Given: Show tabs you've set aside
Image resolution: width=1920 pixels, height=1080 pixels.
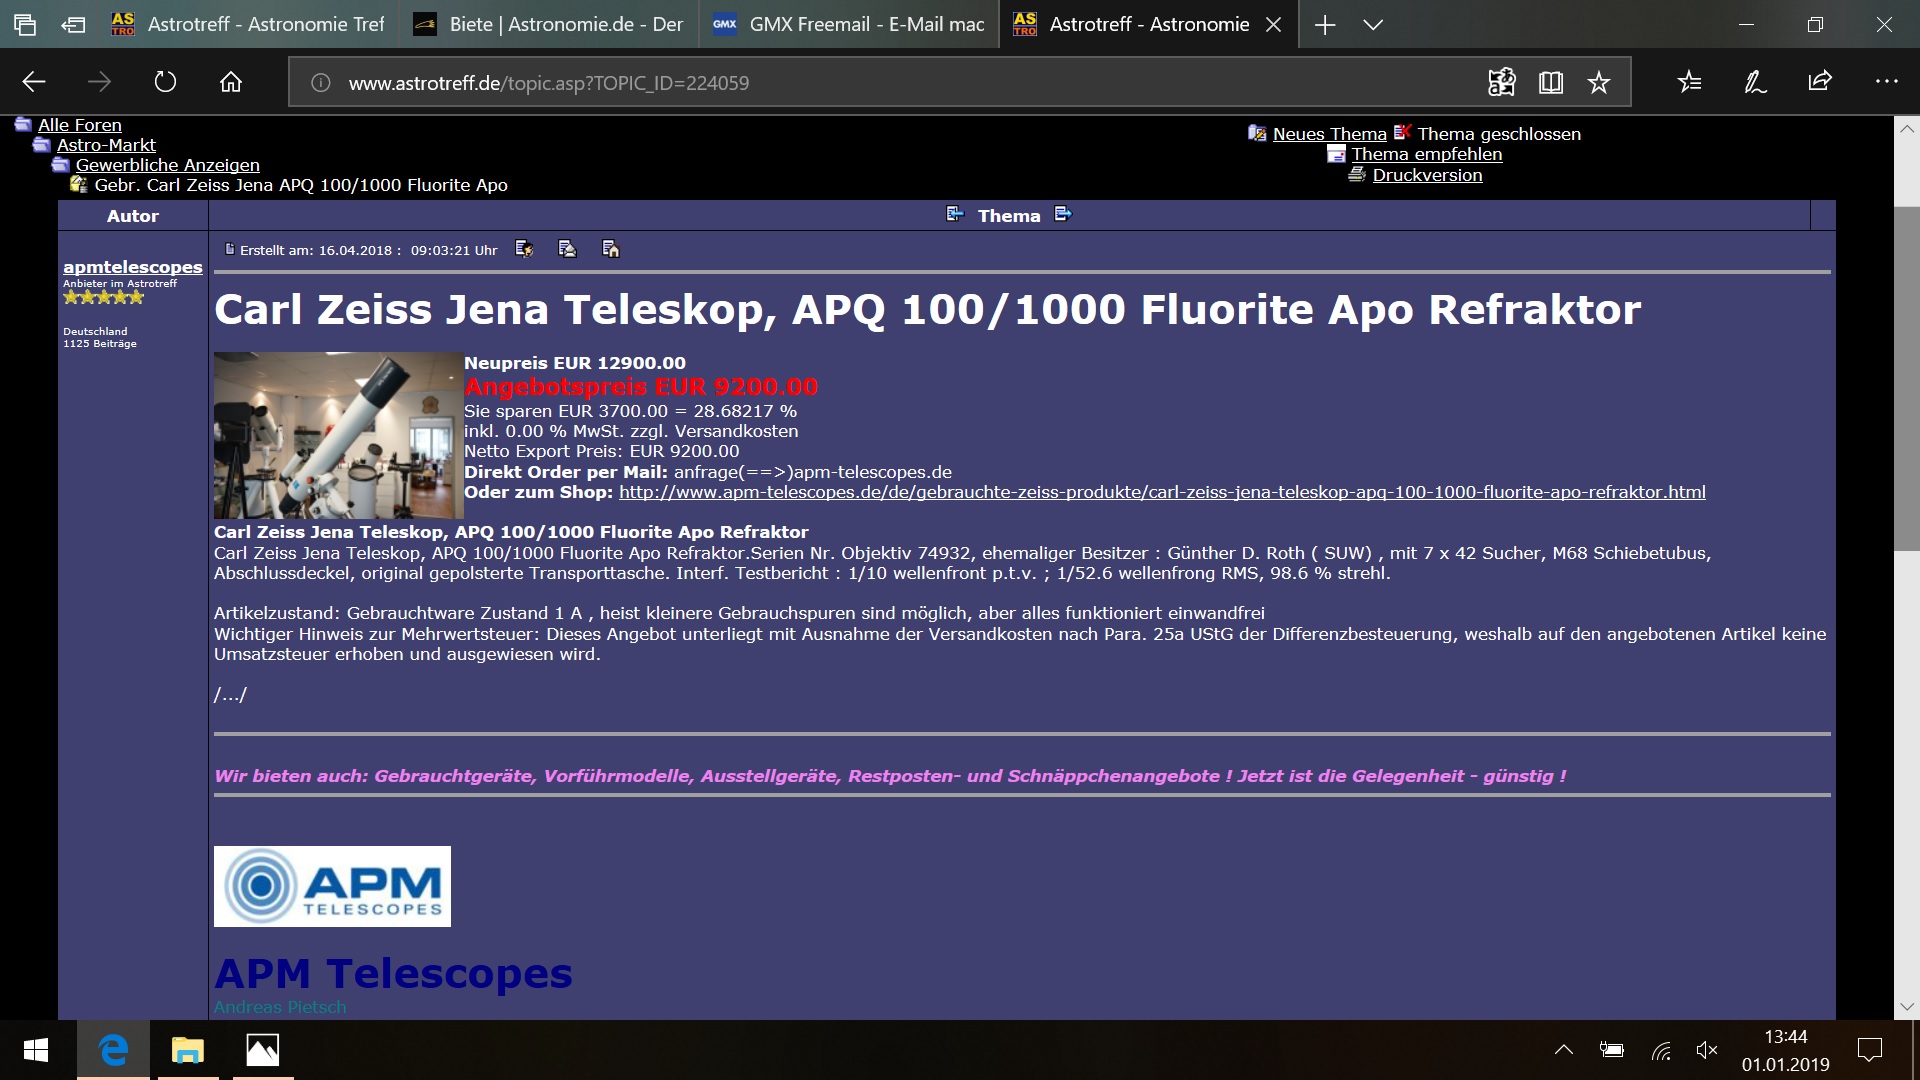Looking at the screenshot, I should click(25, 25).
